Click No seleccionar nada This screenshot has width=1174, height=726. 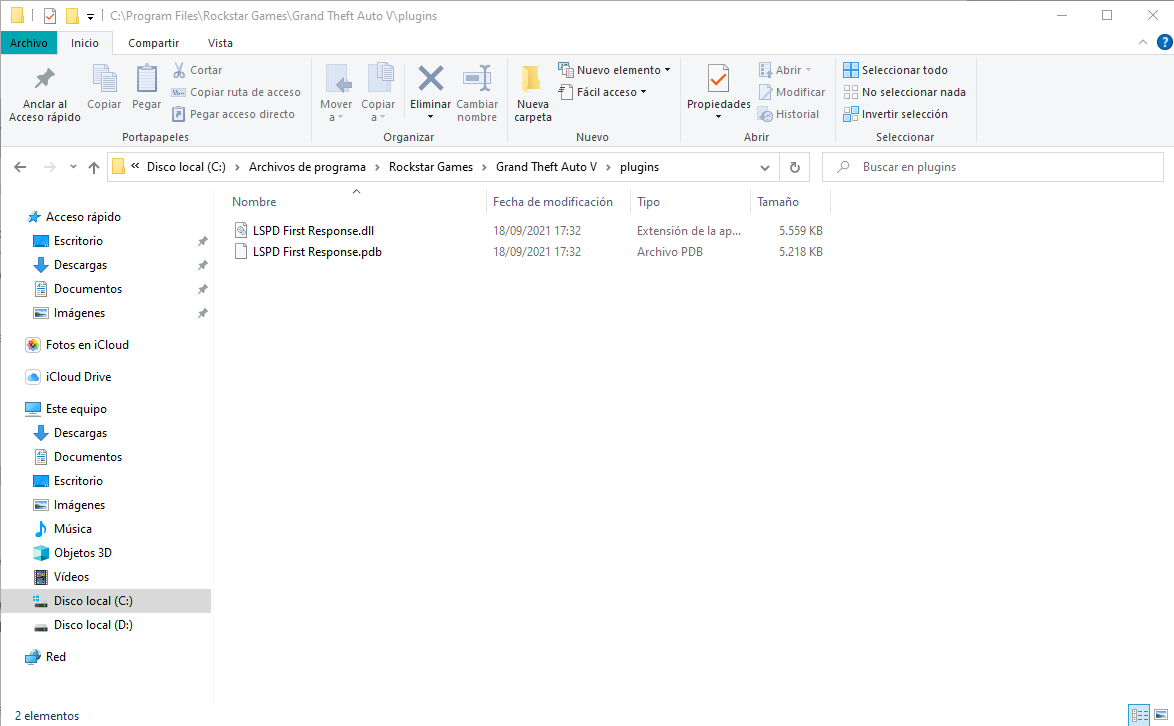pyautogui.click(x=904, y=92)
